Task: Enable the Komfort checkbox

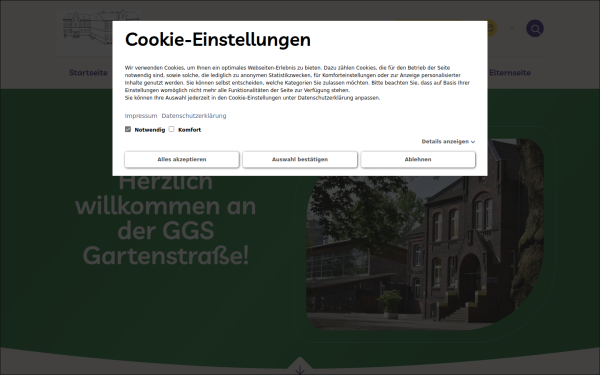Action: pos(171,129)
